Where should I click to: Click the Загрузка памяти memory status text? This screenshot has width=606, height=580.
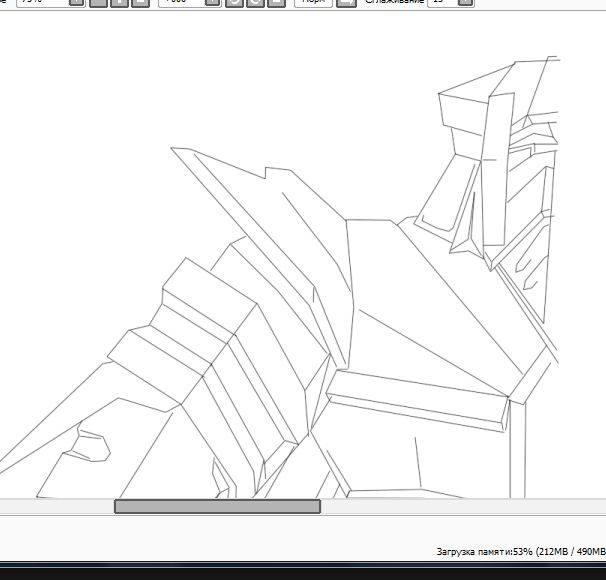pos(519,551)
